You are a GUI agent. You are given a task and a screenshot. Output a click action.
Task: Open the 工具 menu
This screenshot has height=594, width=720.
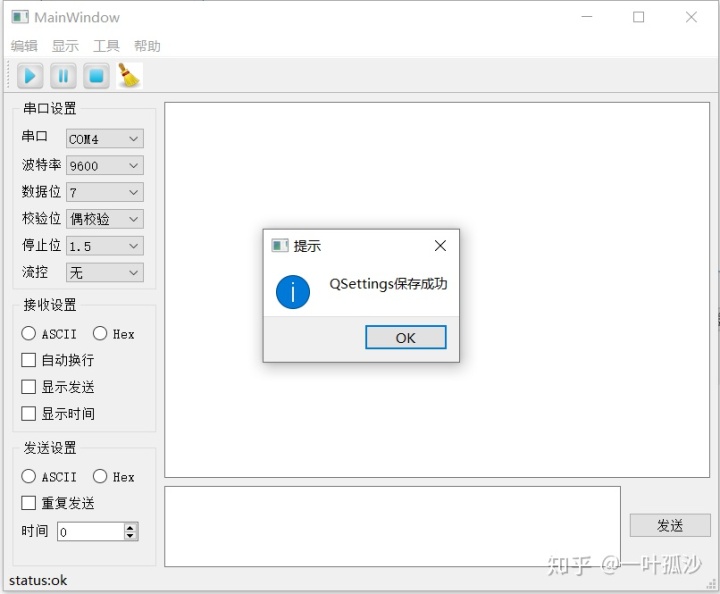click(106, 46)
